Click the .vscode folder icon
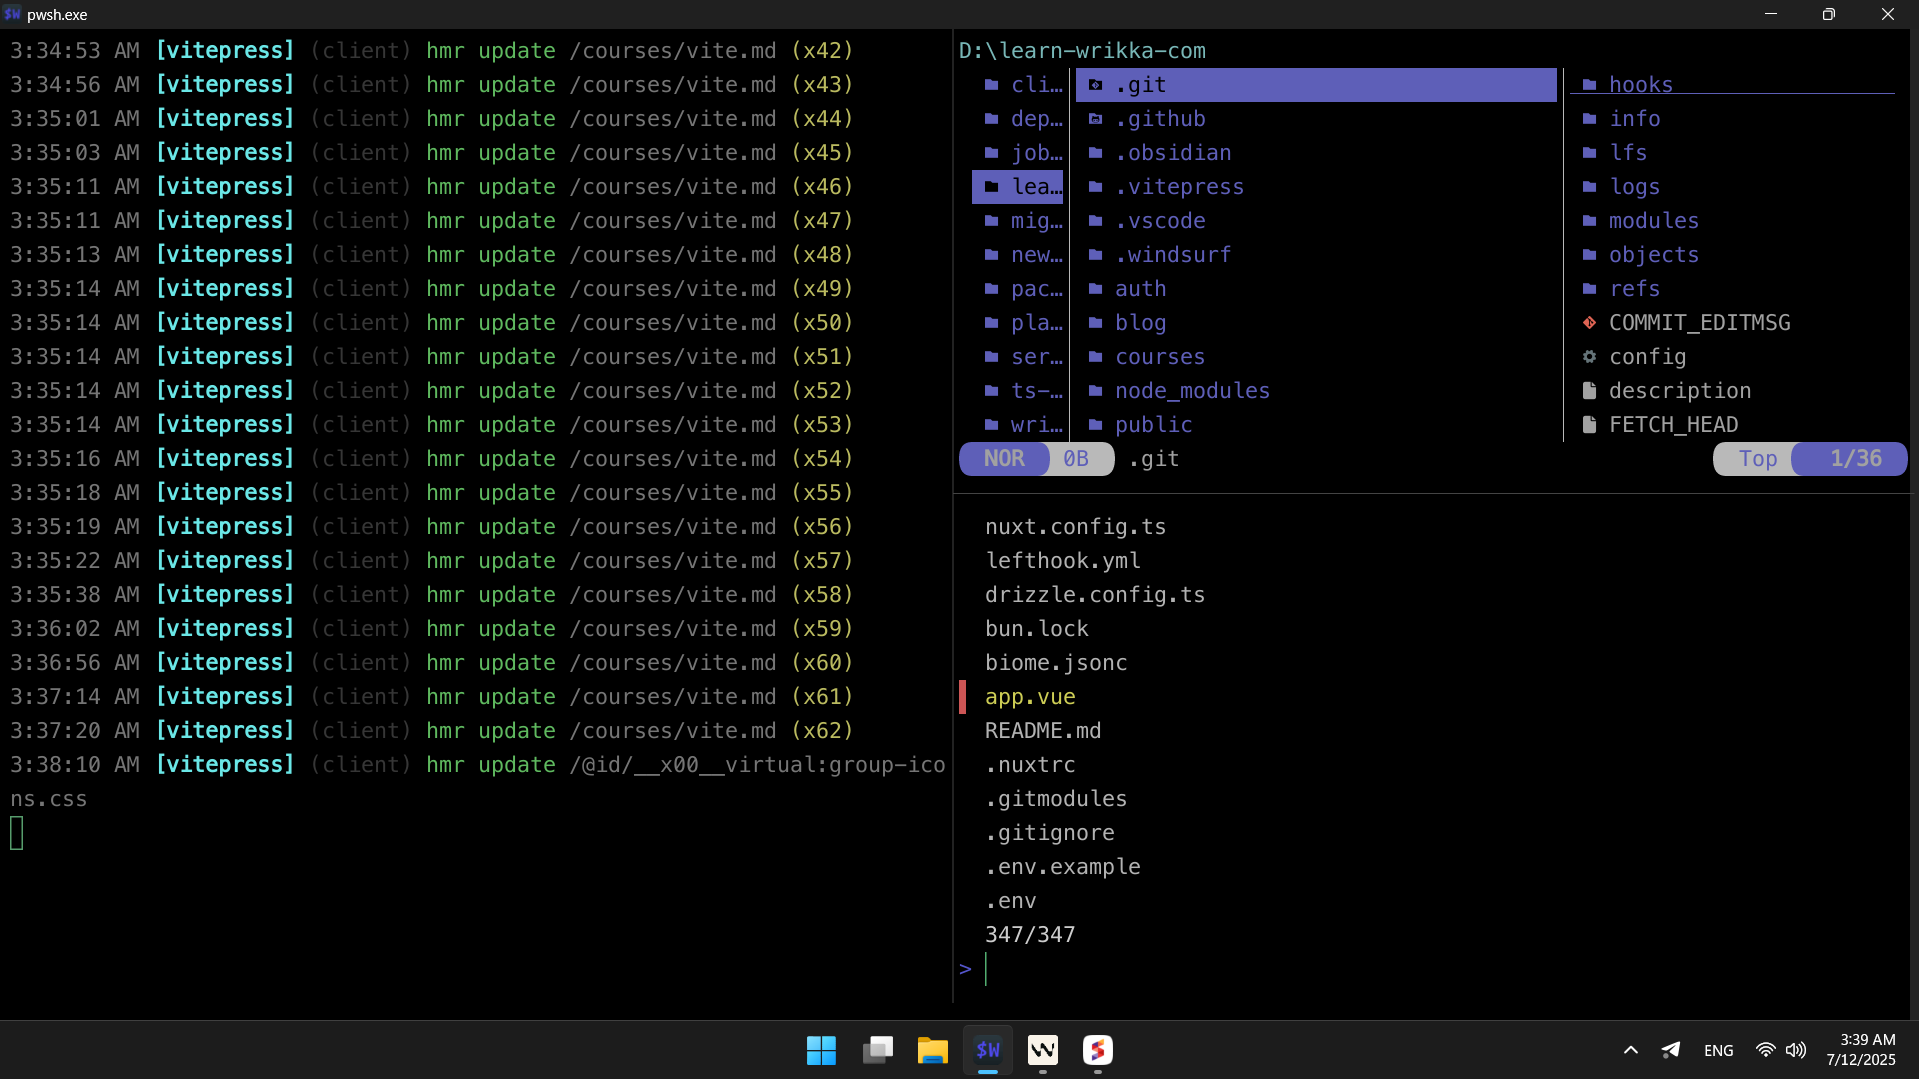 pos(1096,221)
